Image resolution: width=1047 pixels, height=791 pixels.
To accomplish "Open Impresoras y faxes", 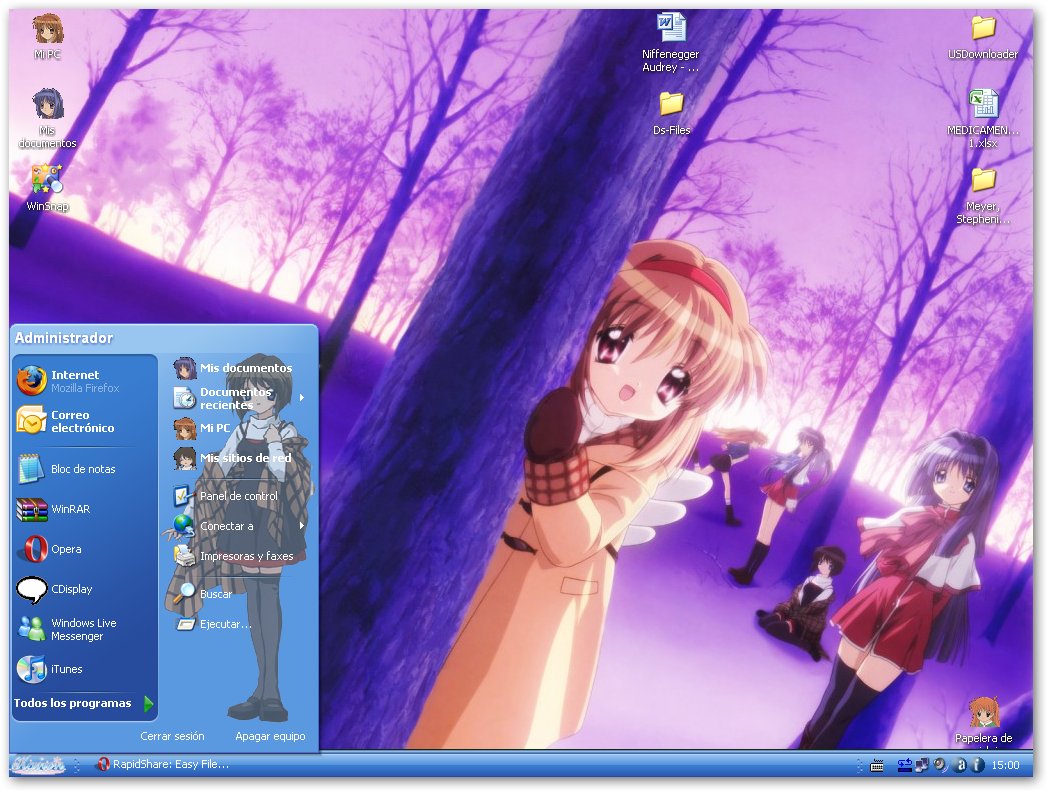I will (x=239, y=556).
